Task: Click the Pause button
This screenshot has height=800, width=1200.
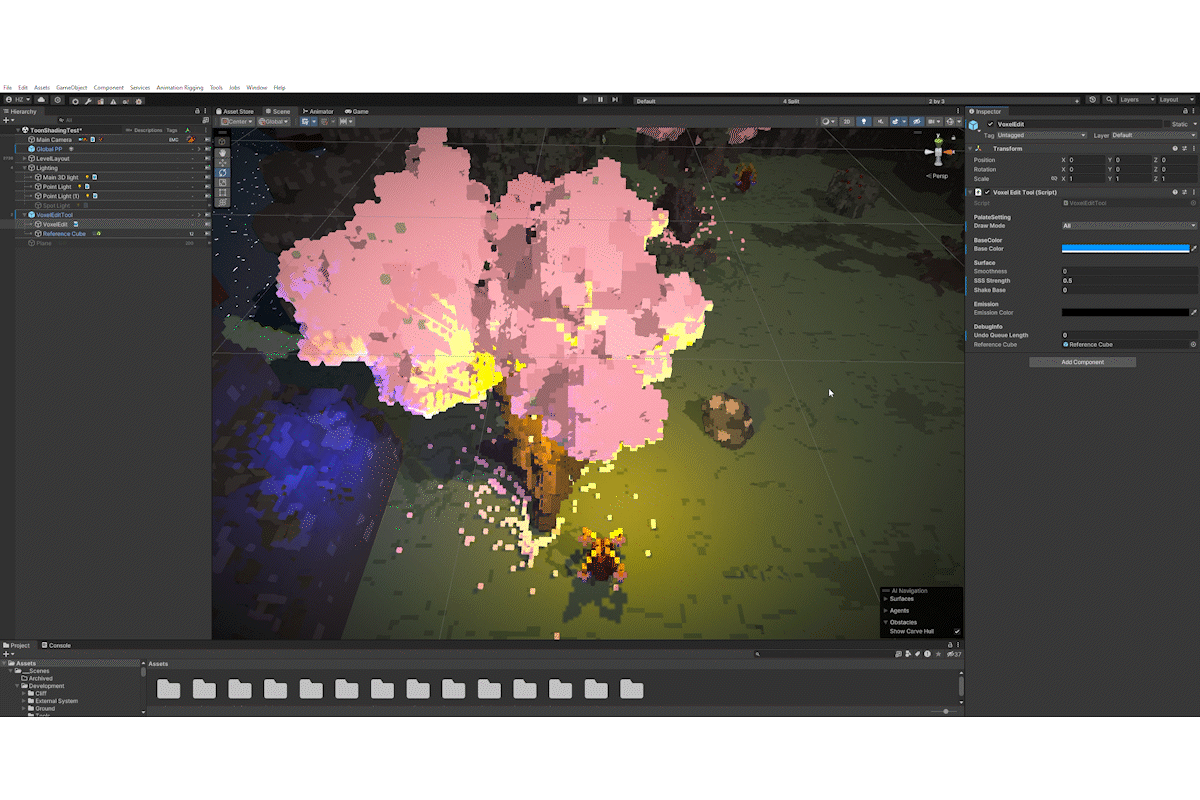Action: [x=600, y=100]
